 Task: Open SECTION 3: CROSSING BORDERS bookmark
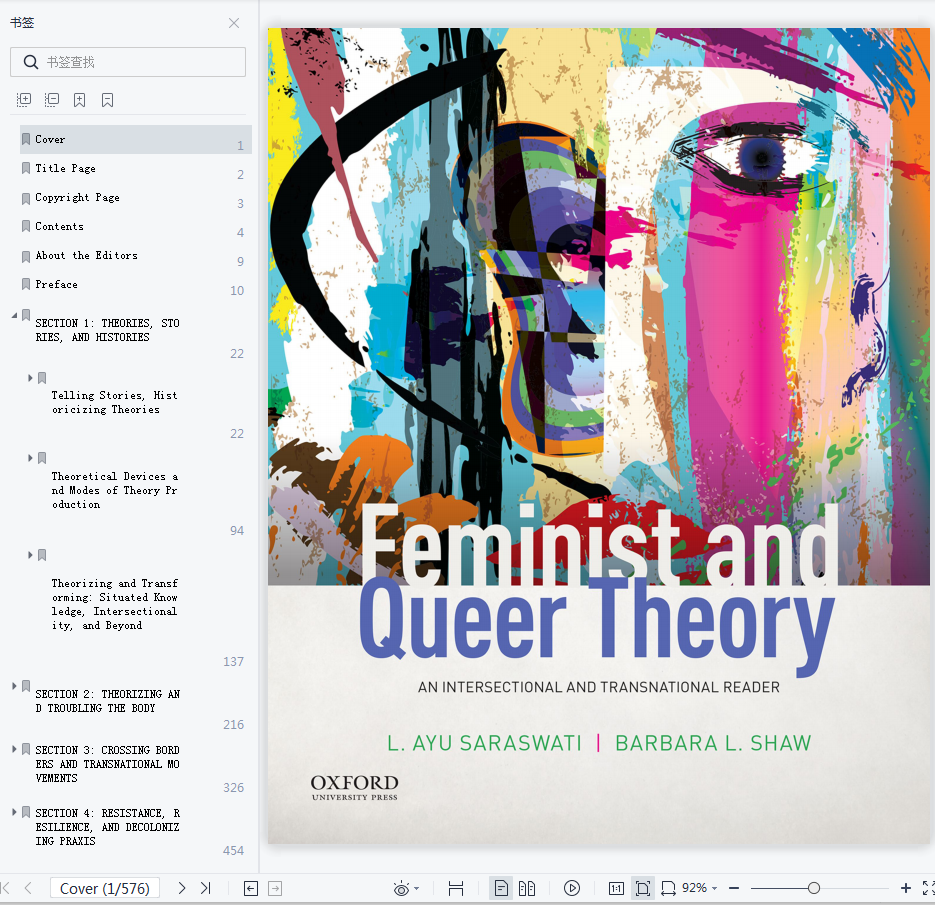[107, 764]
